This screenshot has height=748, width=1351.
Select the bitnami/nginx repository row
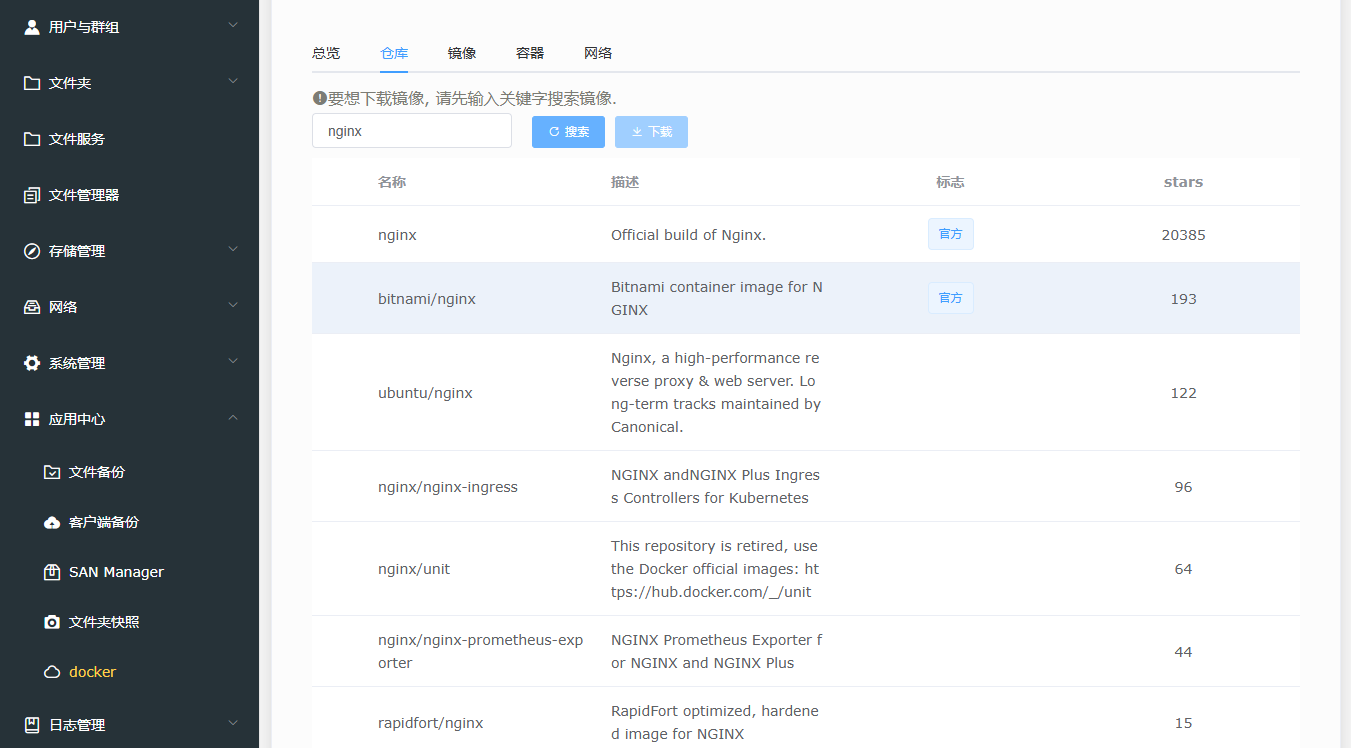[700, 297]
